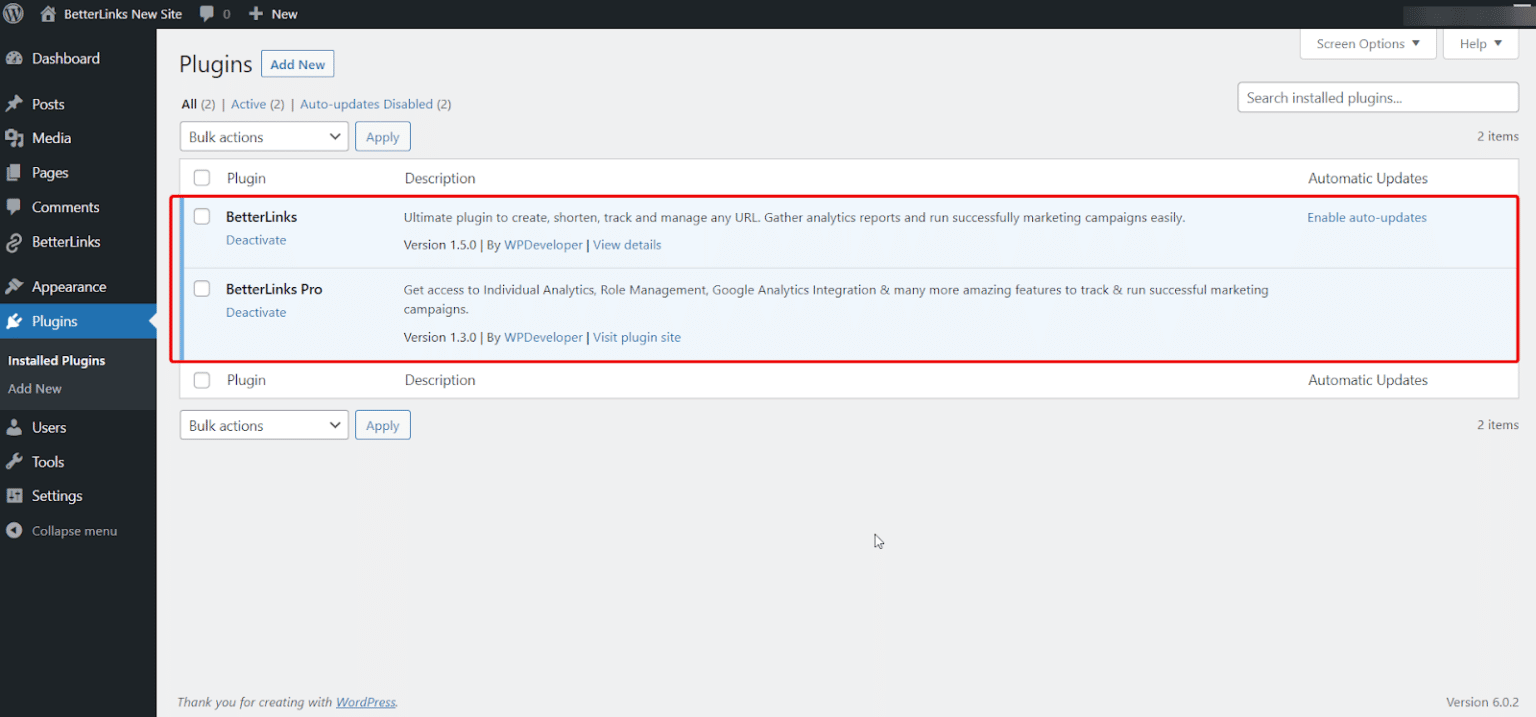Expand the Screen Options panel

coord(1367,43)
